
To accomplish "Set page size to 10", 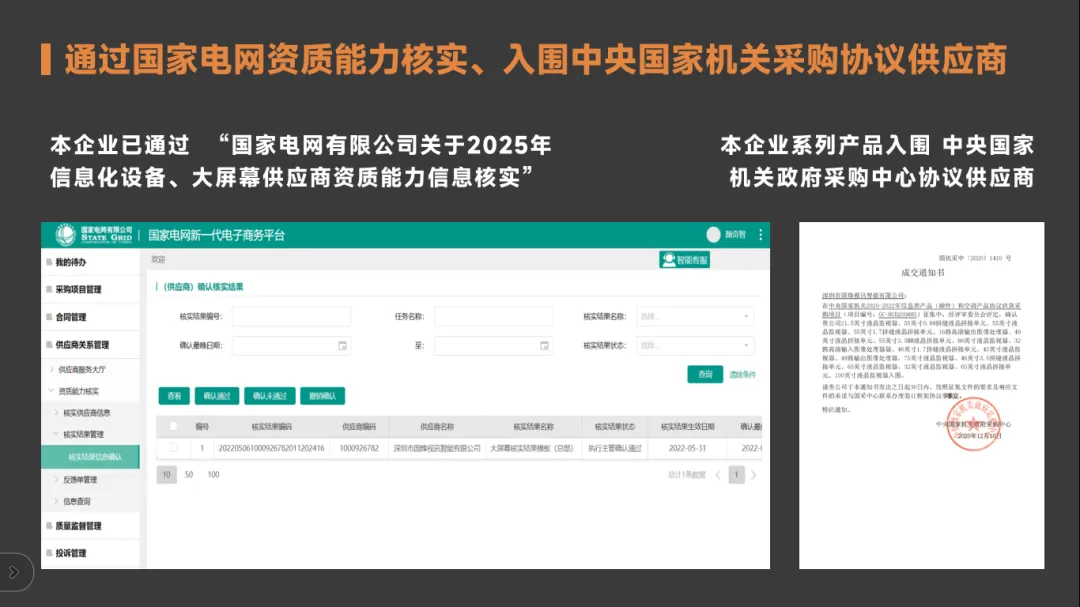I will coord(167,475).
